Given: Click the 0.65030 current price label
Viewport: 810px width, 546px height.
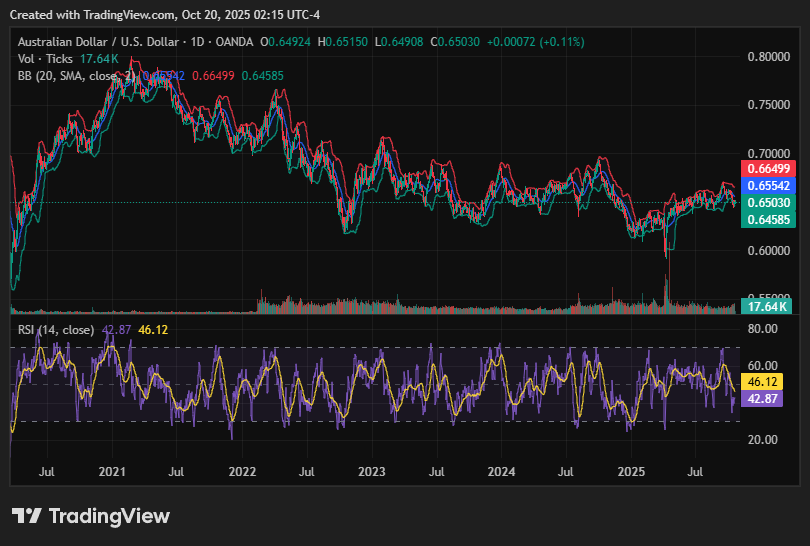Looking at the screenshot, I should [x=767, y=202].
